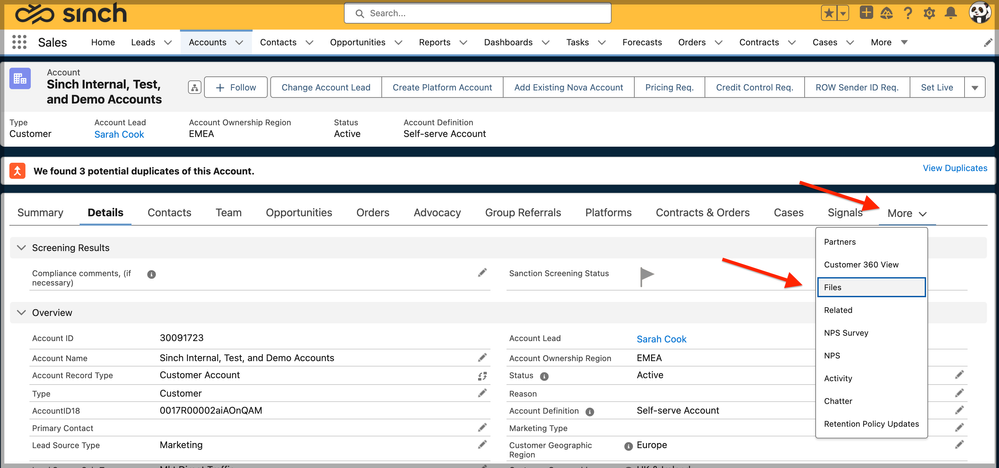The width and height of the screenshot is (999, 468).
Task: Click Change Account Lead button
Action: click(326, 88)
